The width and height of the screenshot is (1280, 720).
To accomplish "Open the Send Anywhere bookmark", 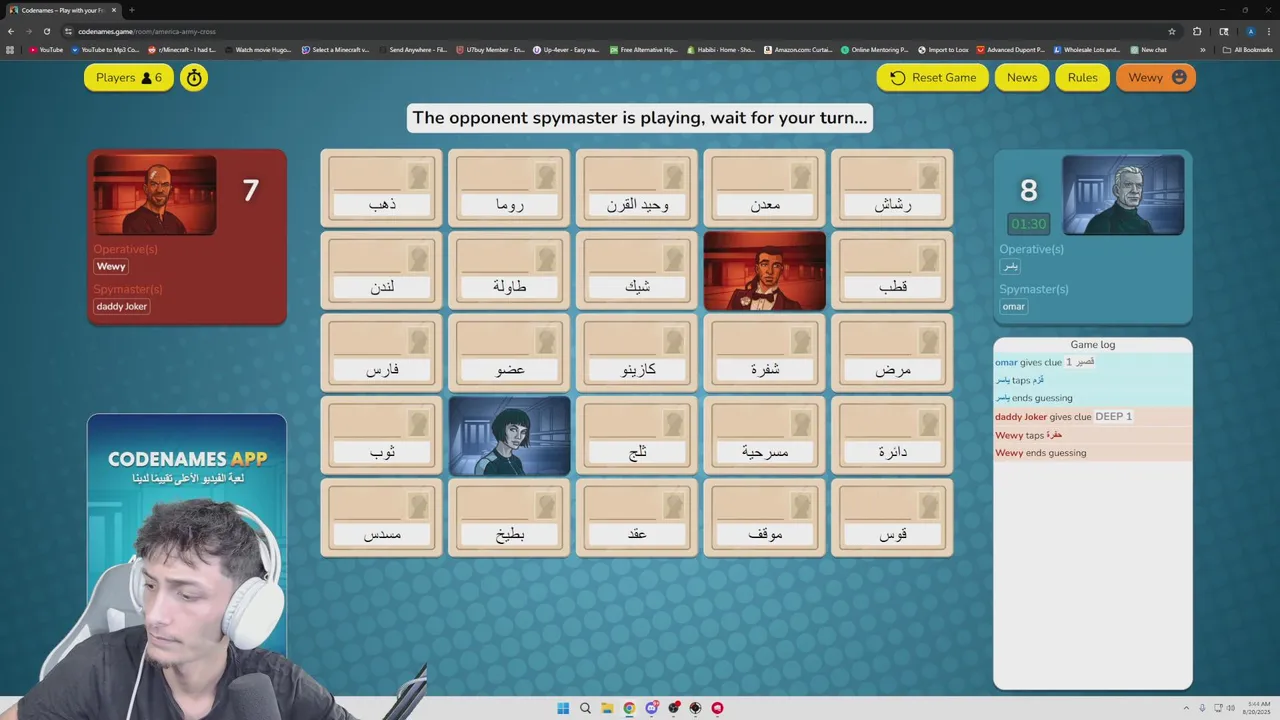I will (413, 49).
